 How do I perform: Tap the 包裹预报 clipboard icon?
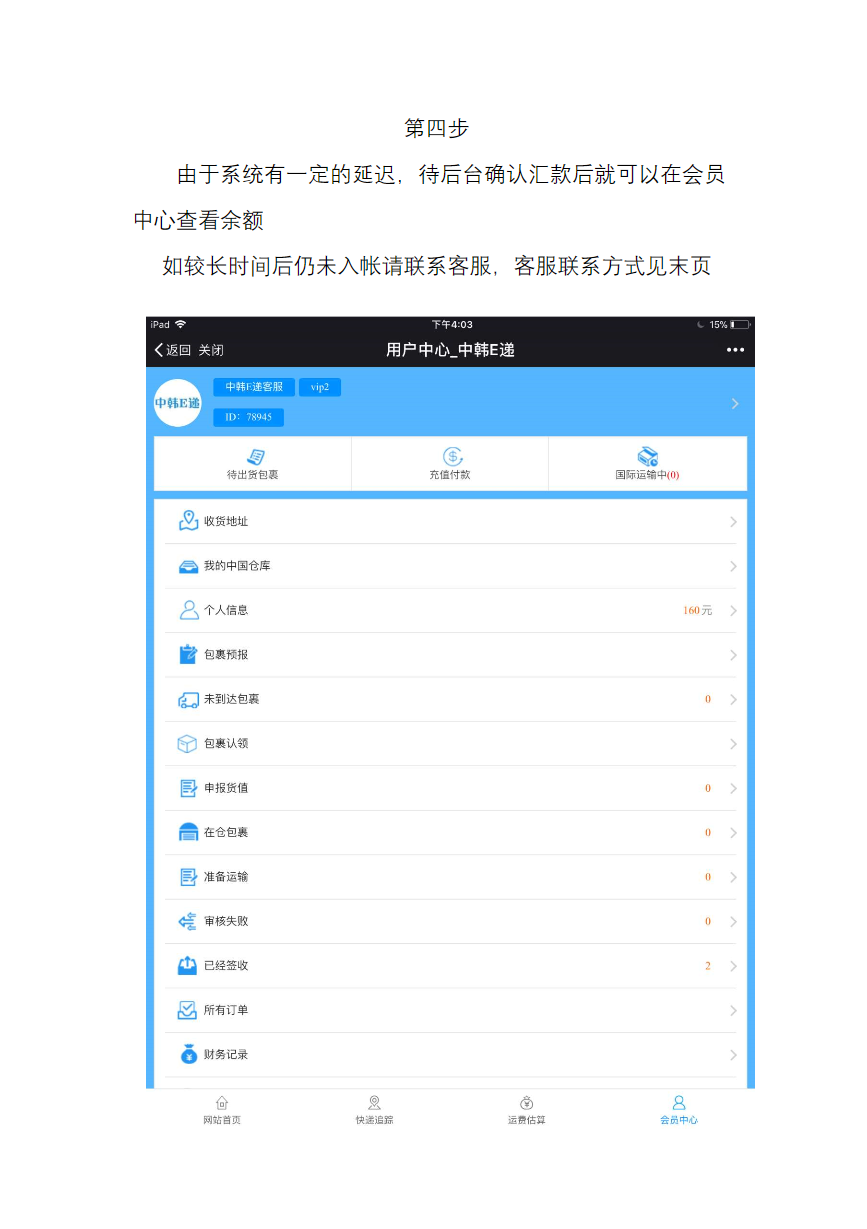(188, 654)
